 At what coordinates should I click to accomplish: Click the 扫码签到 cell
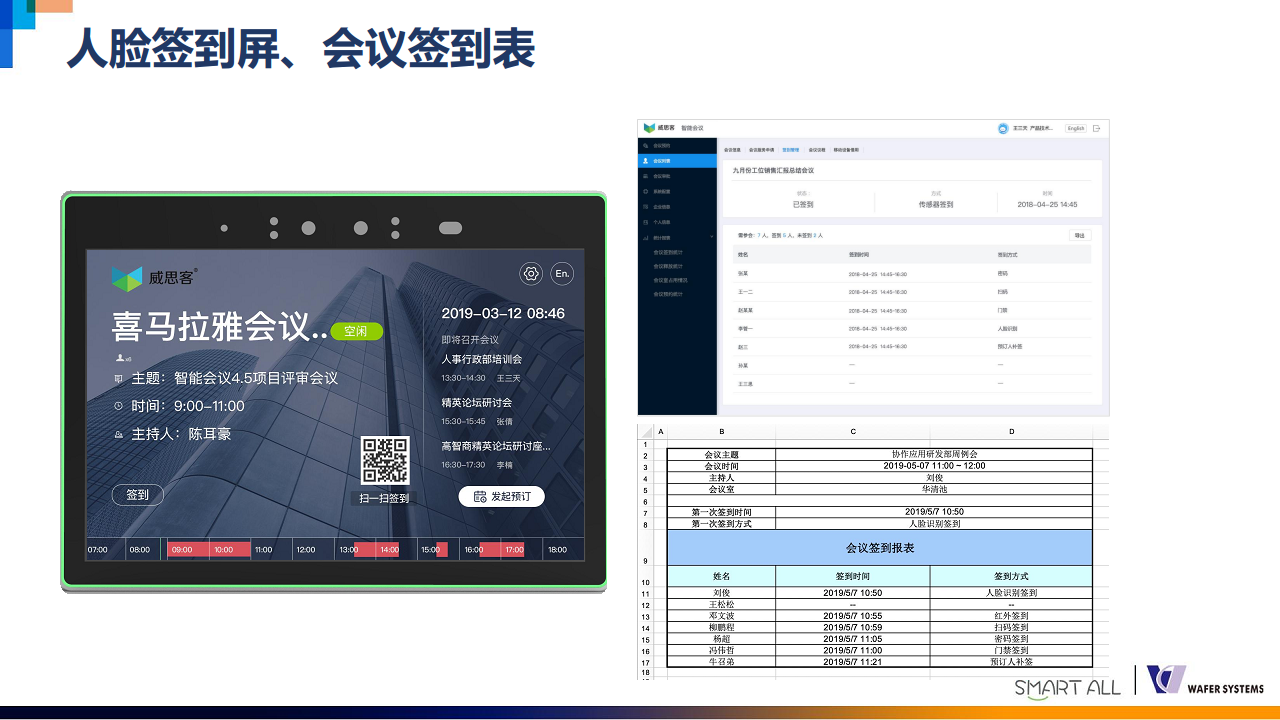tap(1011, 628)
